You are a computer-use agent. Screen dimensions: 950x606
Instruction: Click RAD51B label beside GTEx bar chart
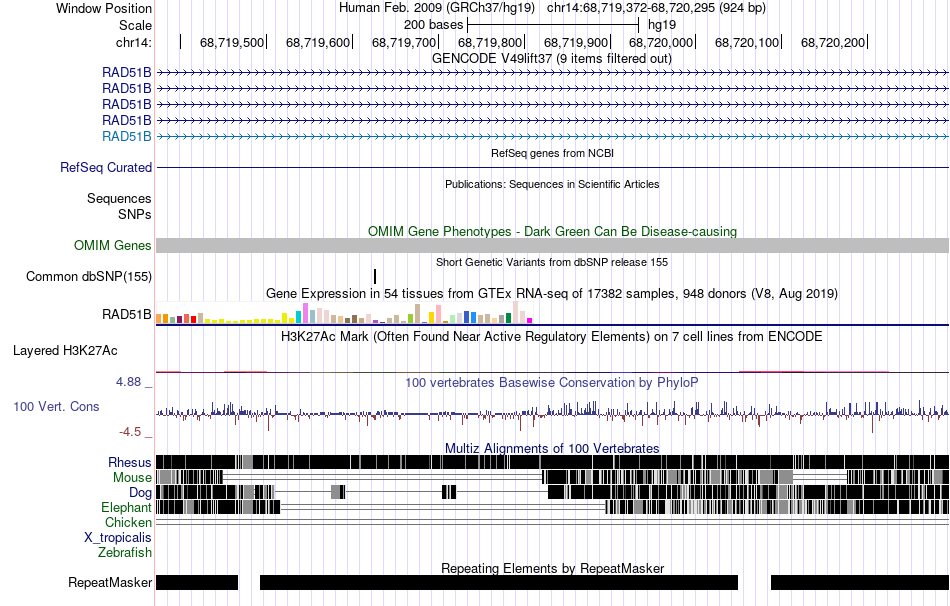[x=127, y=315]
